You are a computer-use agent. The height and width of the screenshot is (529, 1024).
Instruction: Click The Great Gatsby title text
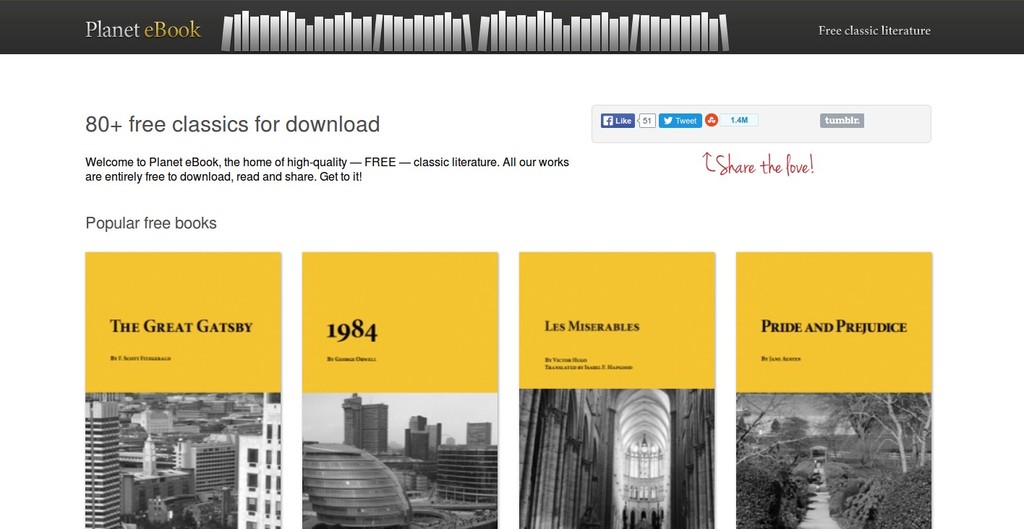pos(181,326)
